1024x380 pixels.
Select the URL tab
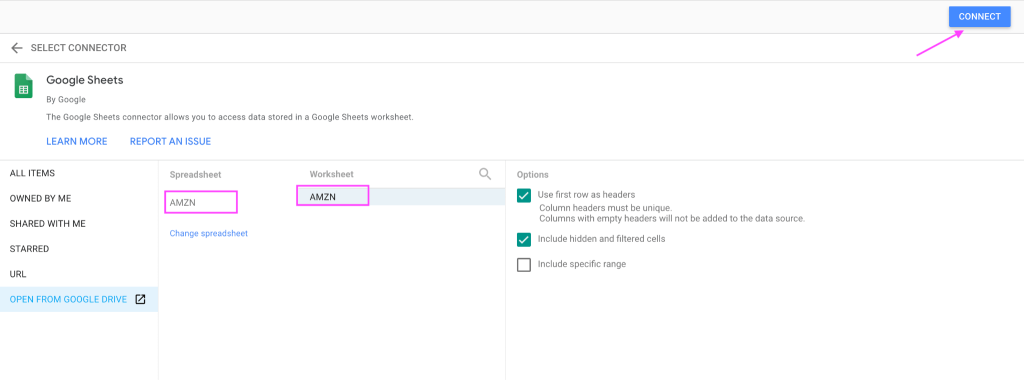pos(18,274)
